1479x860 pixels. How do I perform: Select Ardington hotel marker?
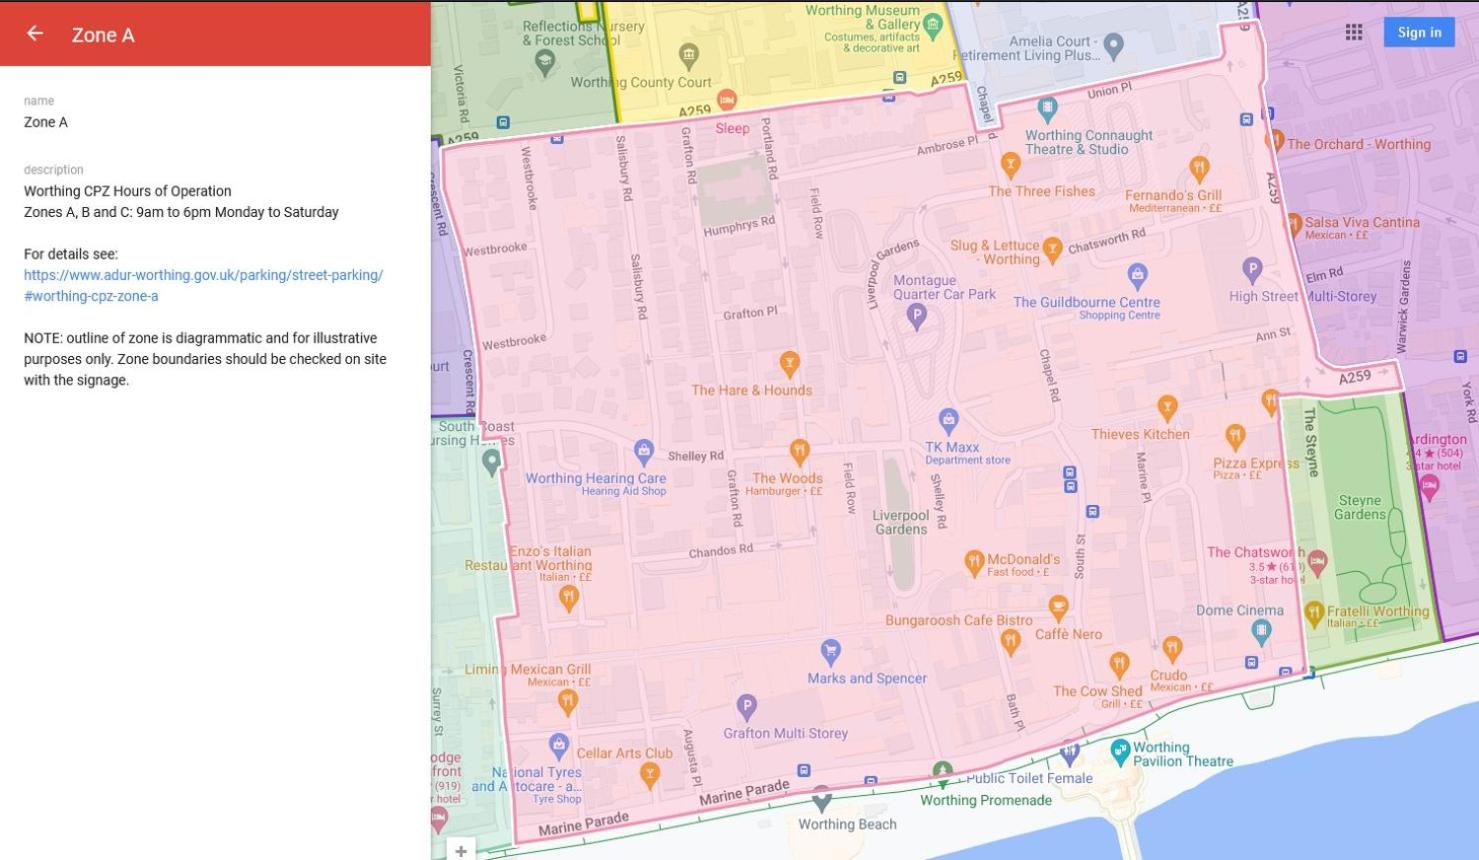[x=1430, y=487]
